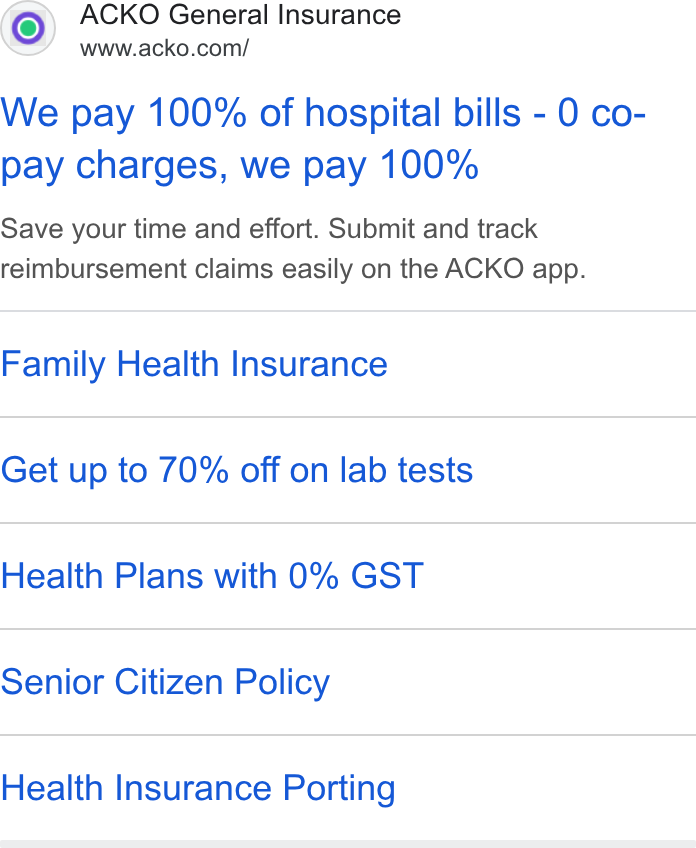Click 'ACKO app' in the ad description
This screenshot has width=696, height=848.
516,269
